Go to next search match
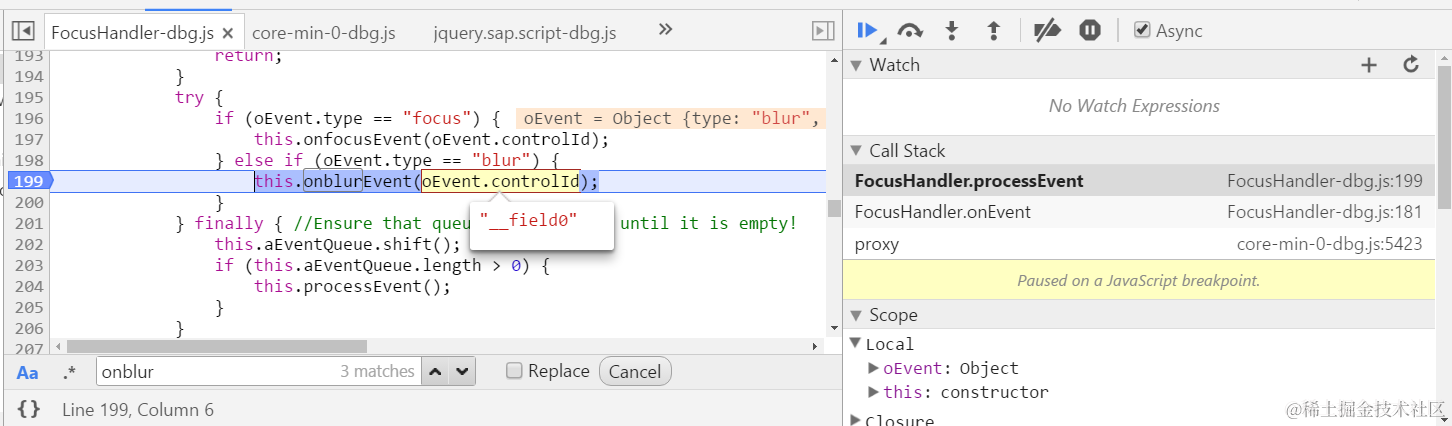 coord(461,371)
